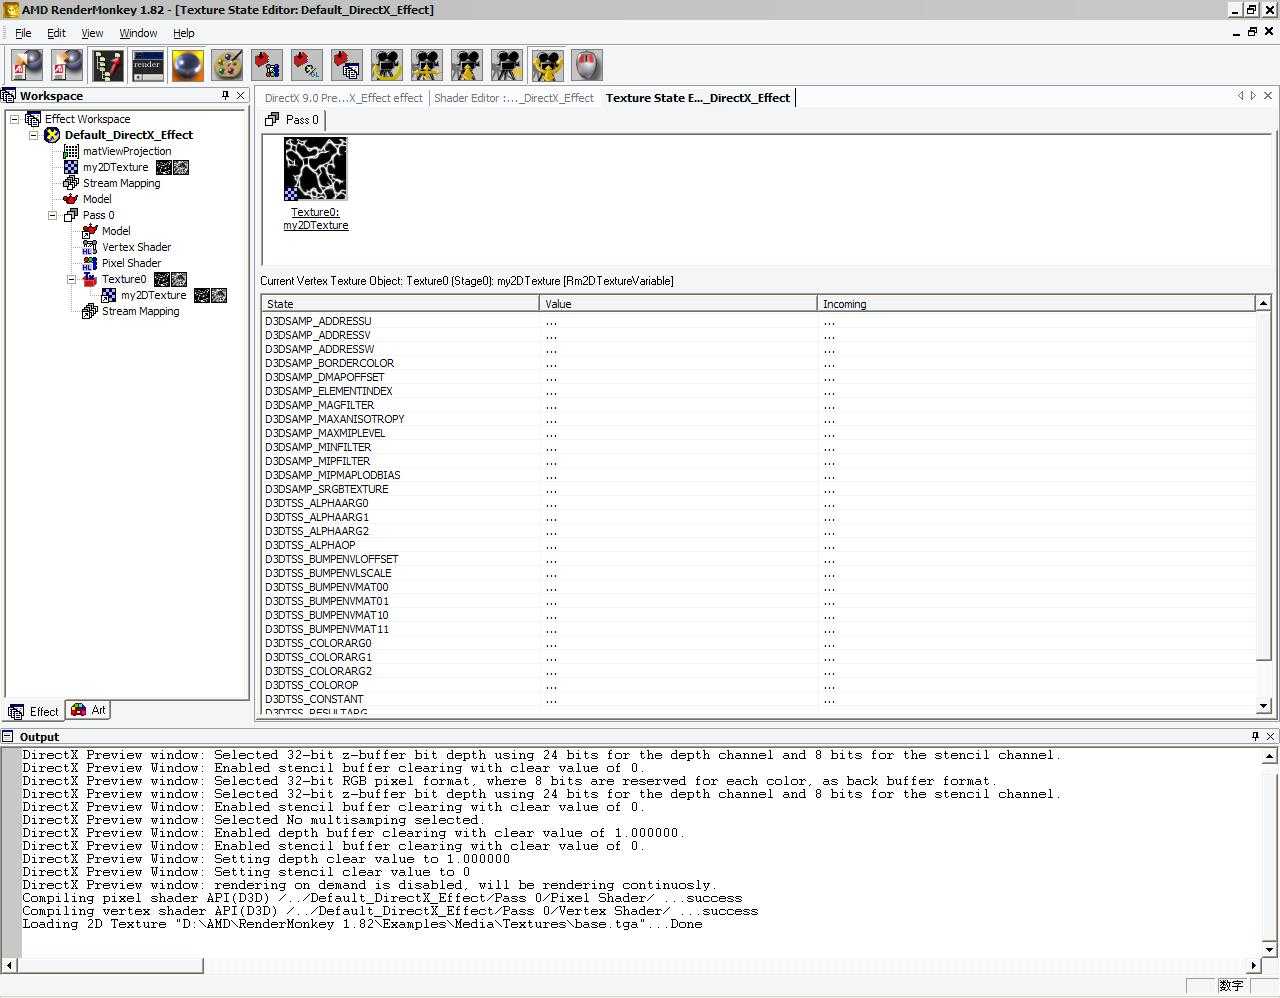Viewport: 1280px width, 998px height.
Task: Select the D3DSAMP_ADDRESSU state row
Action: [759, 321]
